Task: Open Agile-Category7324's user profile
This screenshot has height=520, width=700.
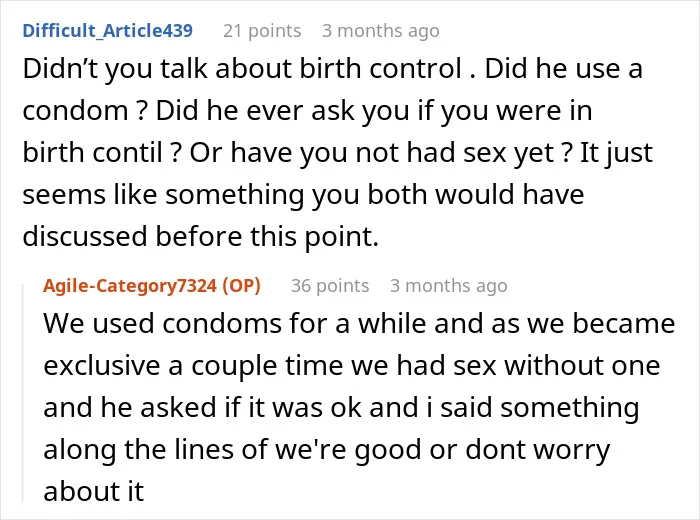Action: pyautogui.click(x=130, y=286)
